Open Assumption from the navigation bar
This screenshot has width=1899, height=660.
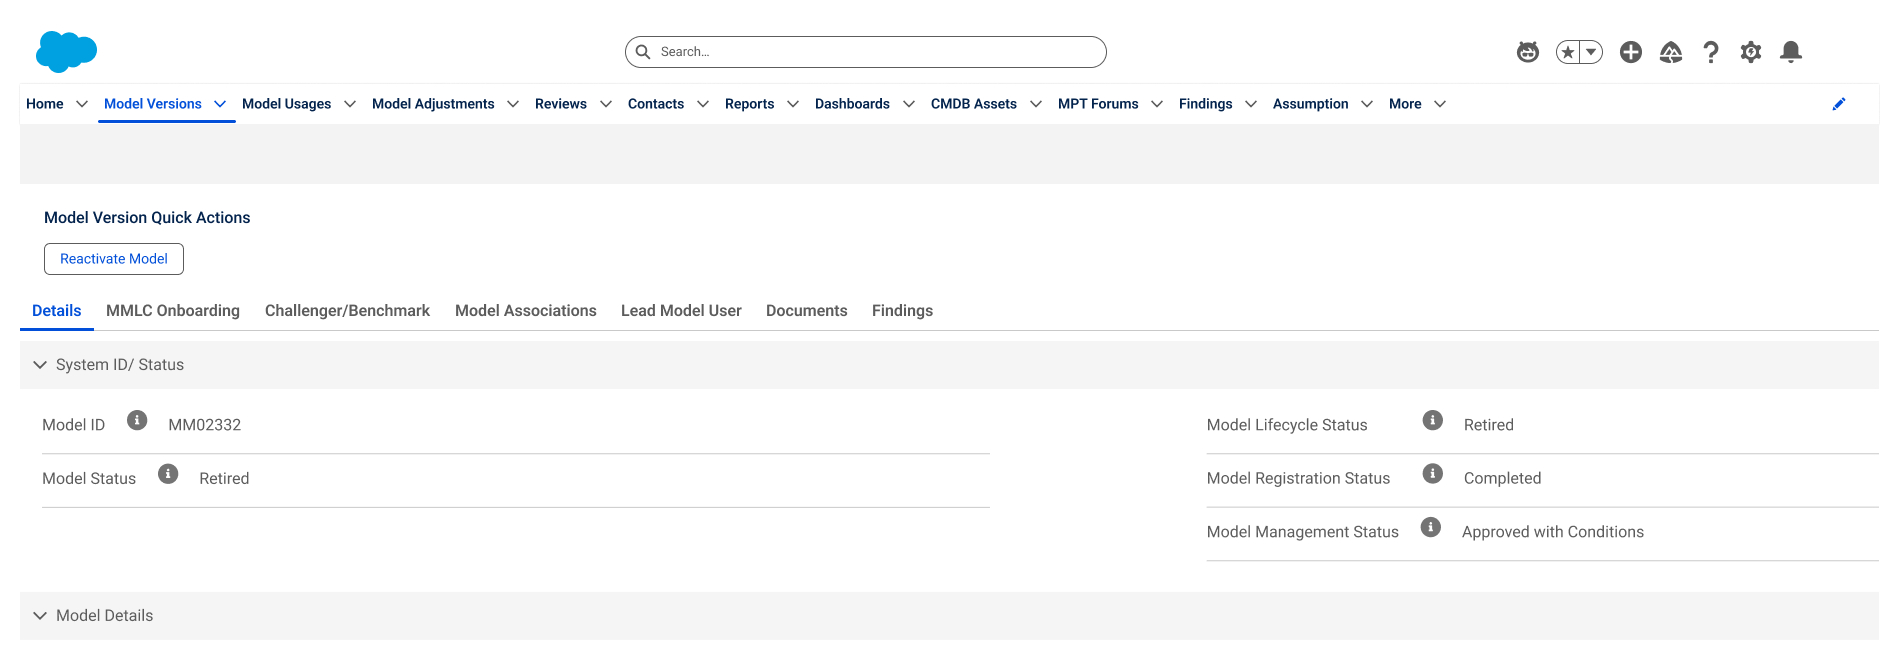(1310, 104)
